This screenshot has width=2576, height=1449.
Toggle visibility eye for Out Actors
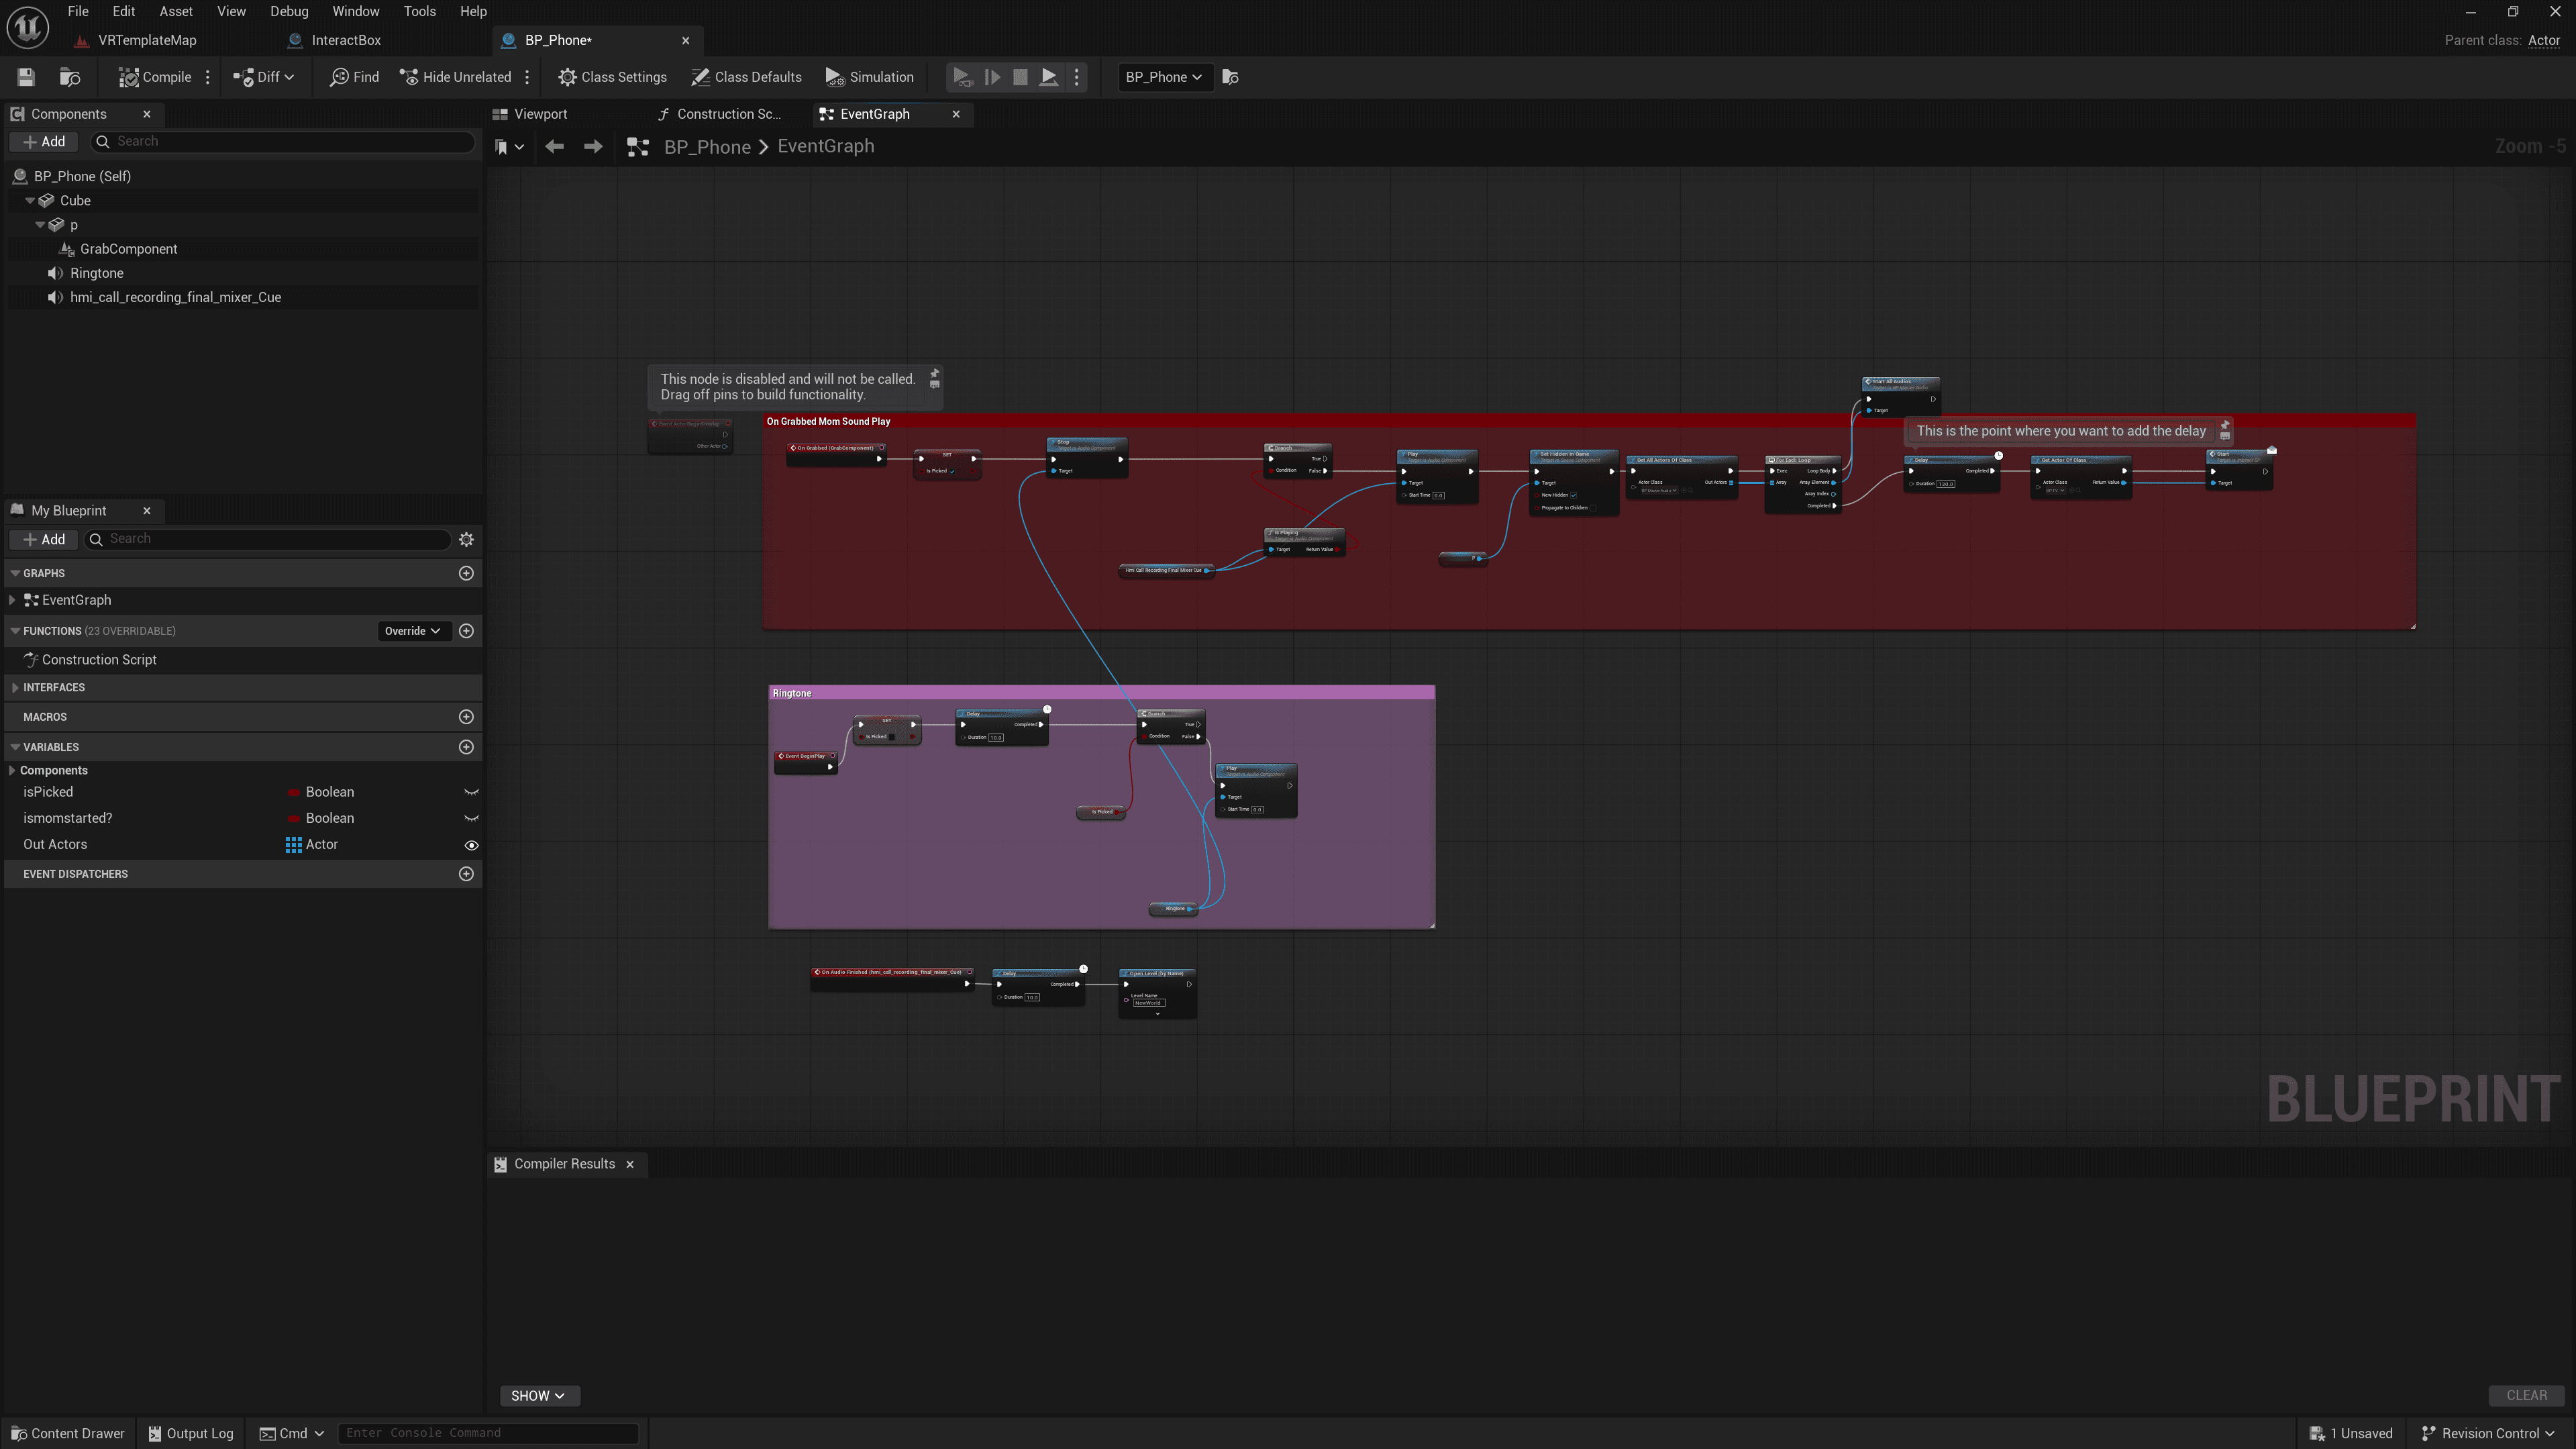pos(471,845)
